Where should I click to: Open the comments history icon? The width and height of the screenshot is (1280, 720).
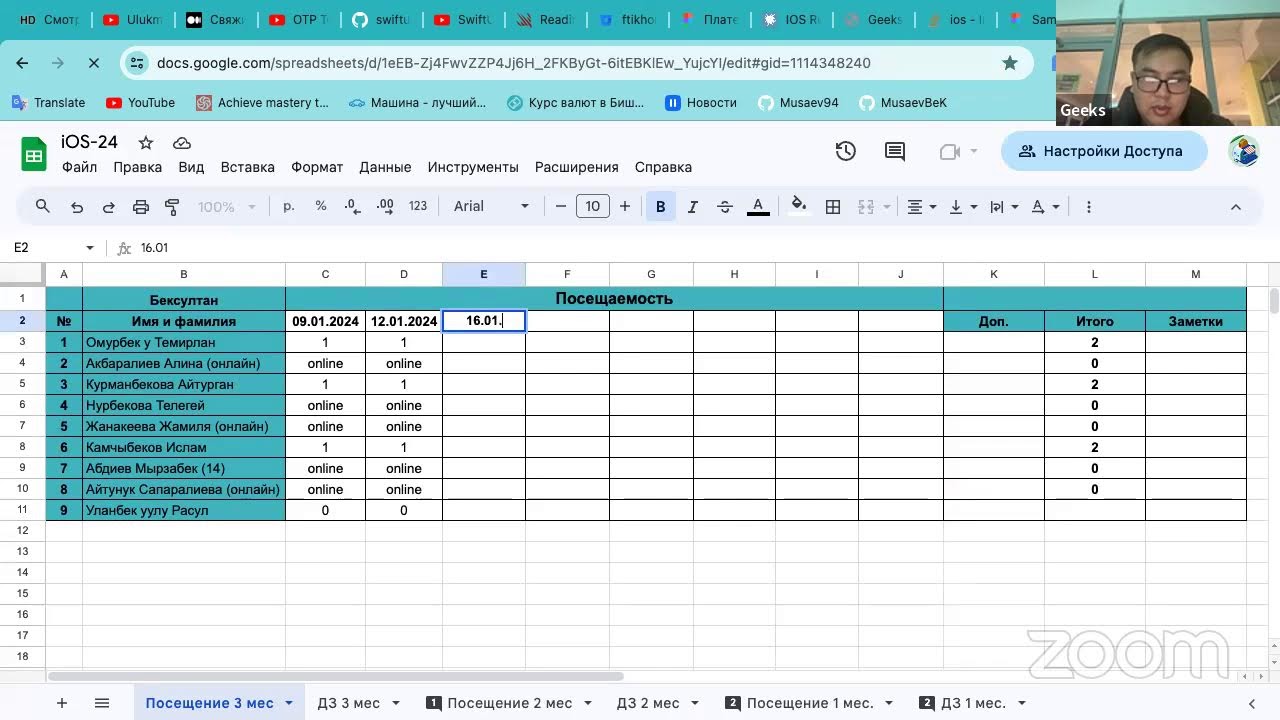895,151
